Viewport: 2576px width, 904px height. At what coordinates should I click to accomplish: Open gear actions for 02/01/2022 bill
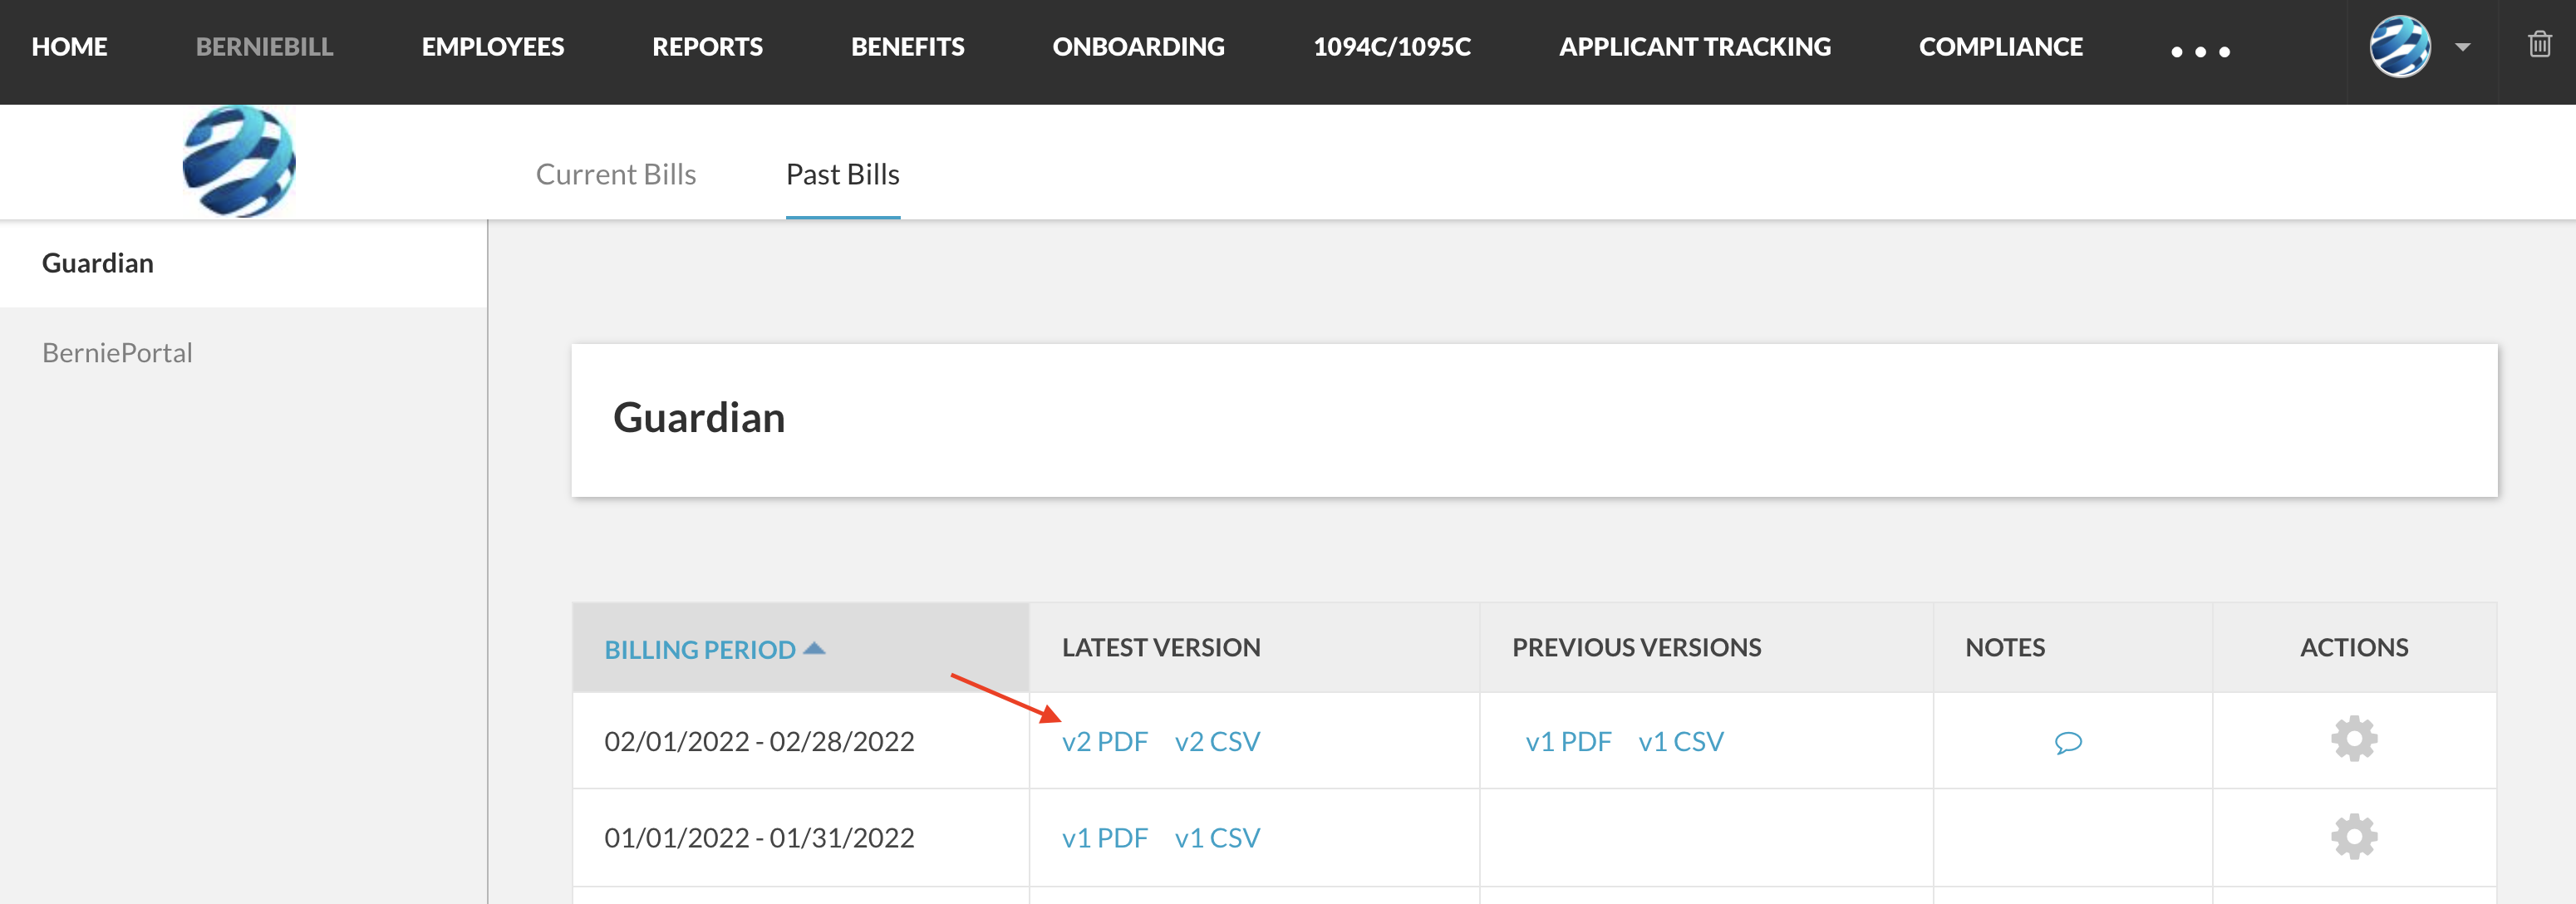pos(2354,739)
